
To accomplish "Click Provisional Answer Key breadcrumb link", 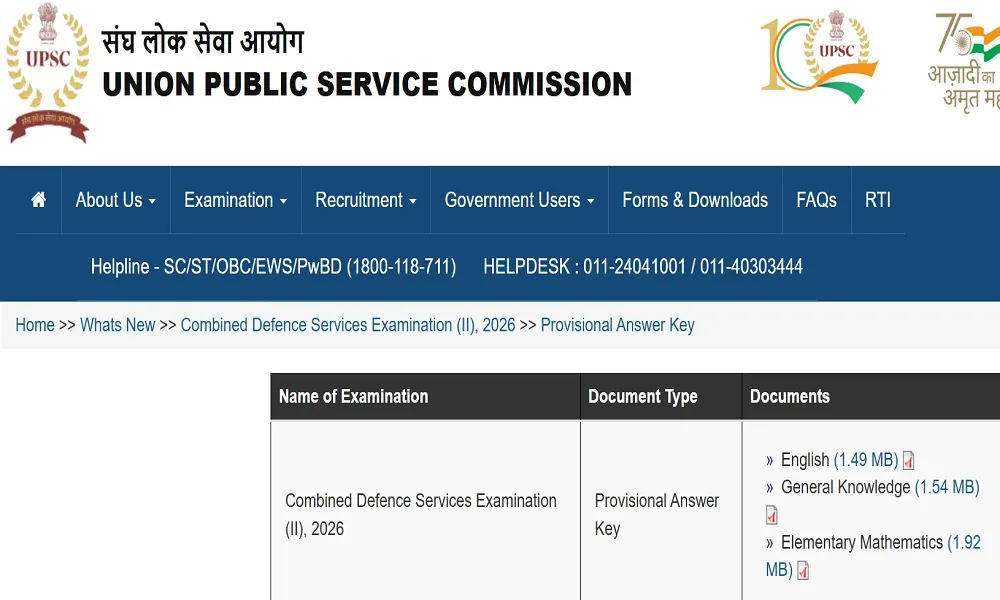I will tap(617, 325).
